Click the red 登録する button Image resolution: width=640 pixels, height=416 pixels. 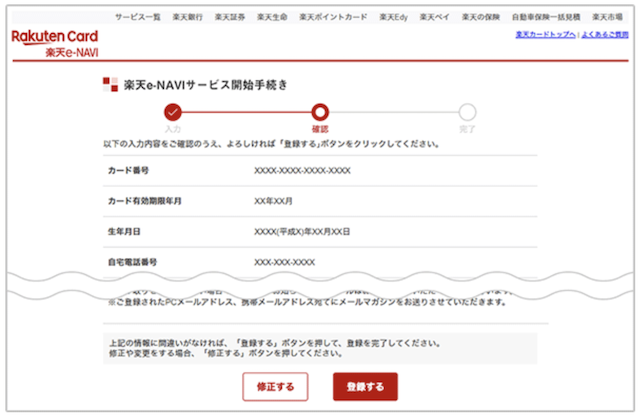tap(365, 387)
